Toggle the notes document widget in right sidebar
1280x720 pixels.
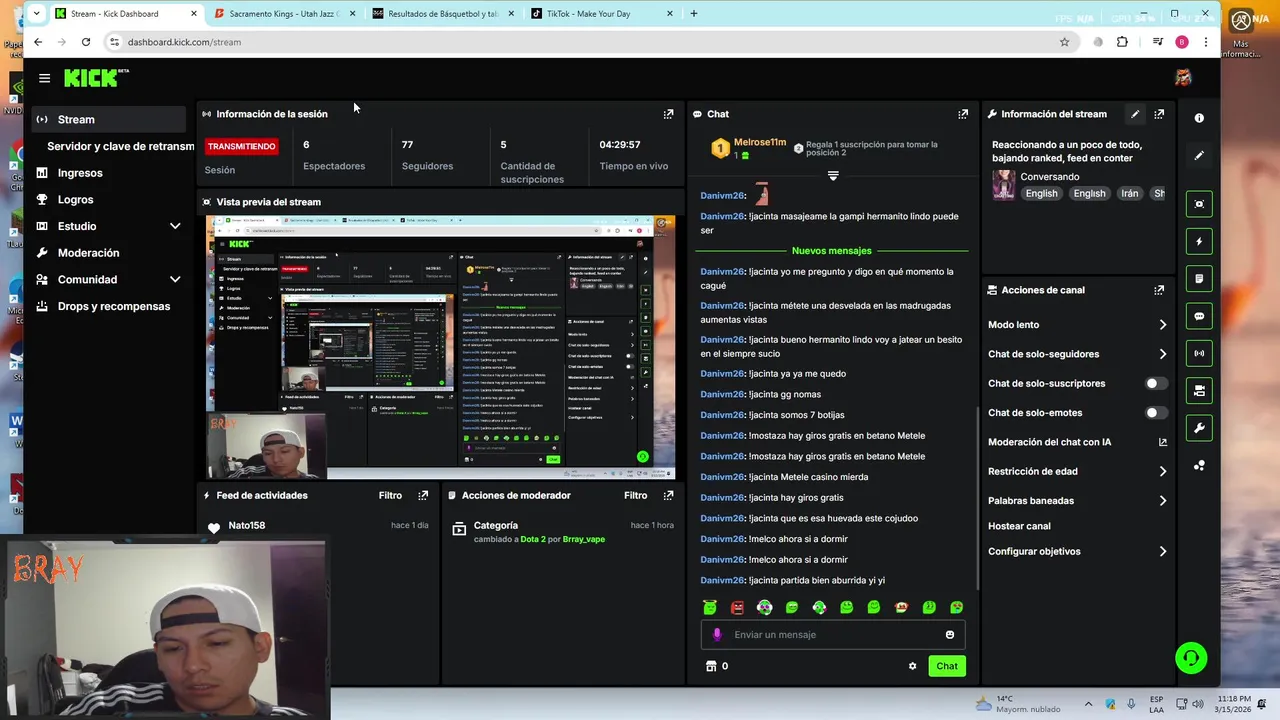[x=1199, y=278]
